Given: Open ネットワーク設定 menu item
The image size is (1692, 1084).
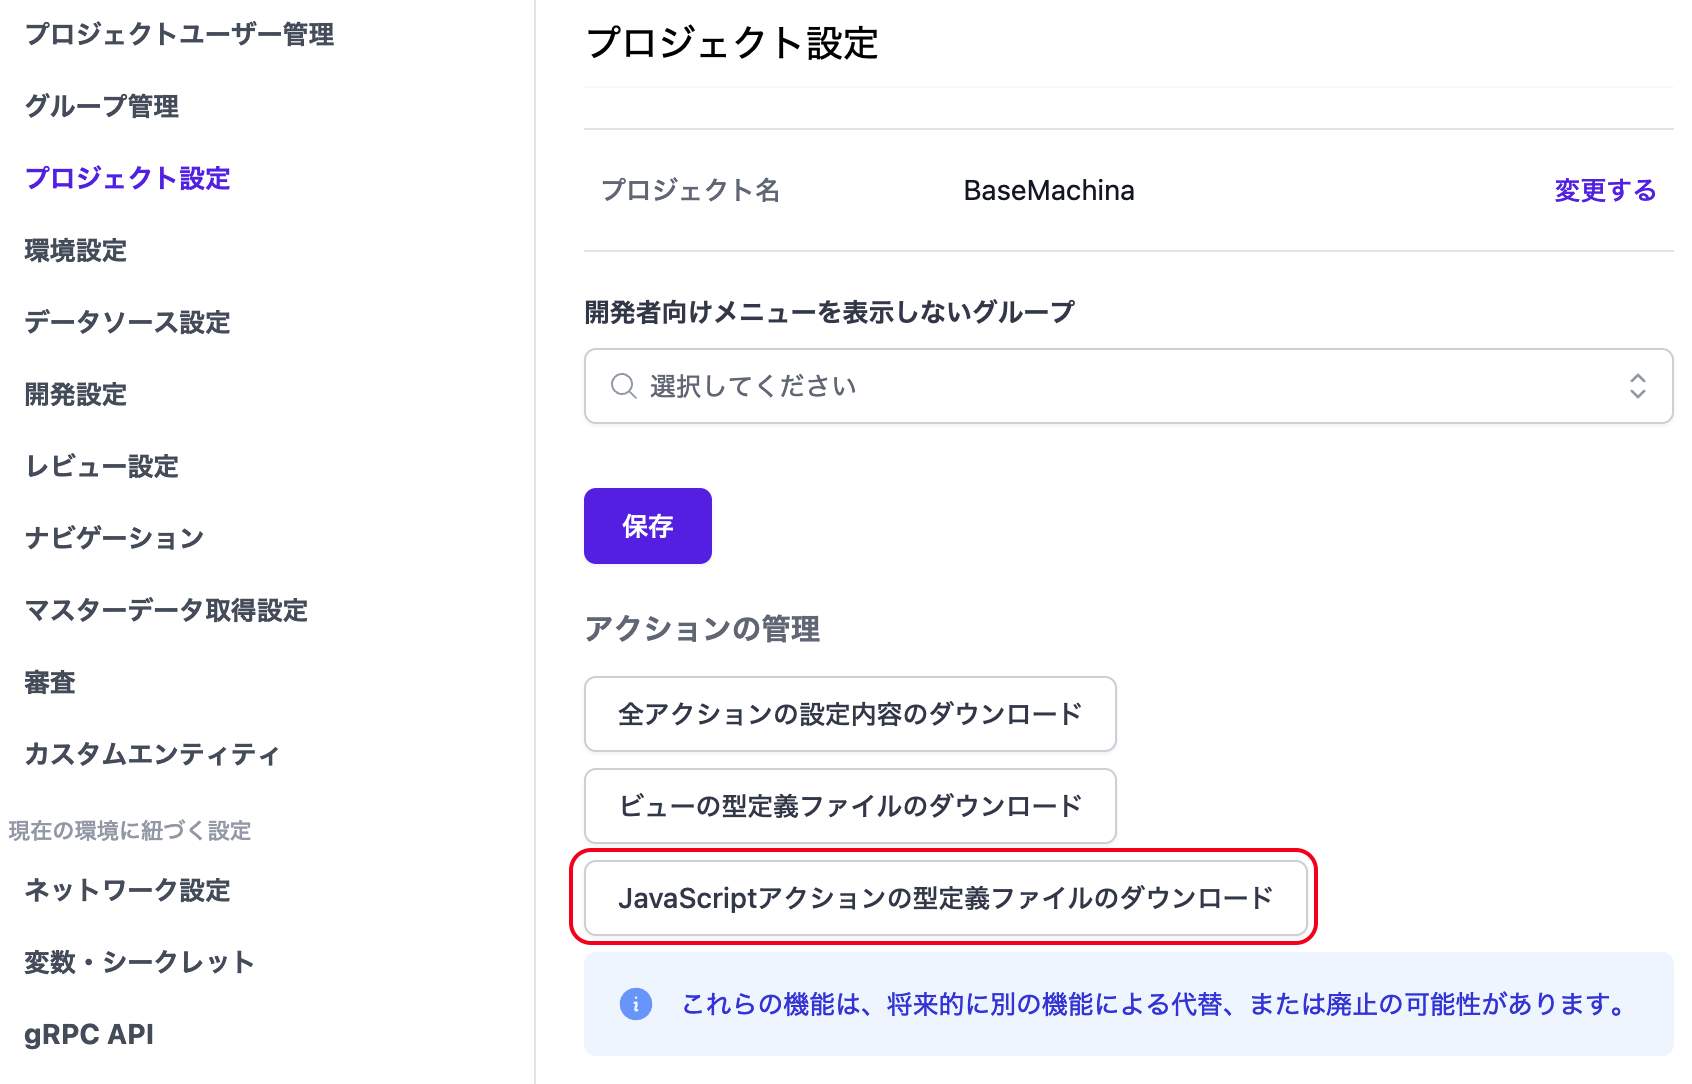Looking at the screenshot, I should click(x=128, y=890).
